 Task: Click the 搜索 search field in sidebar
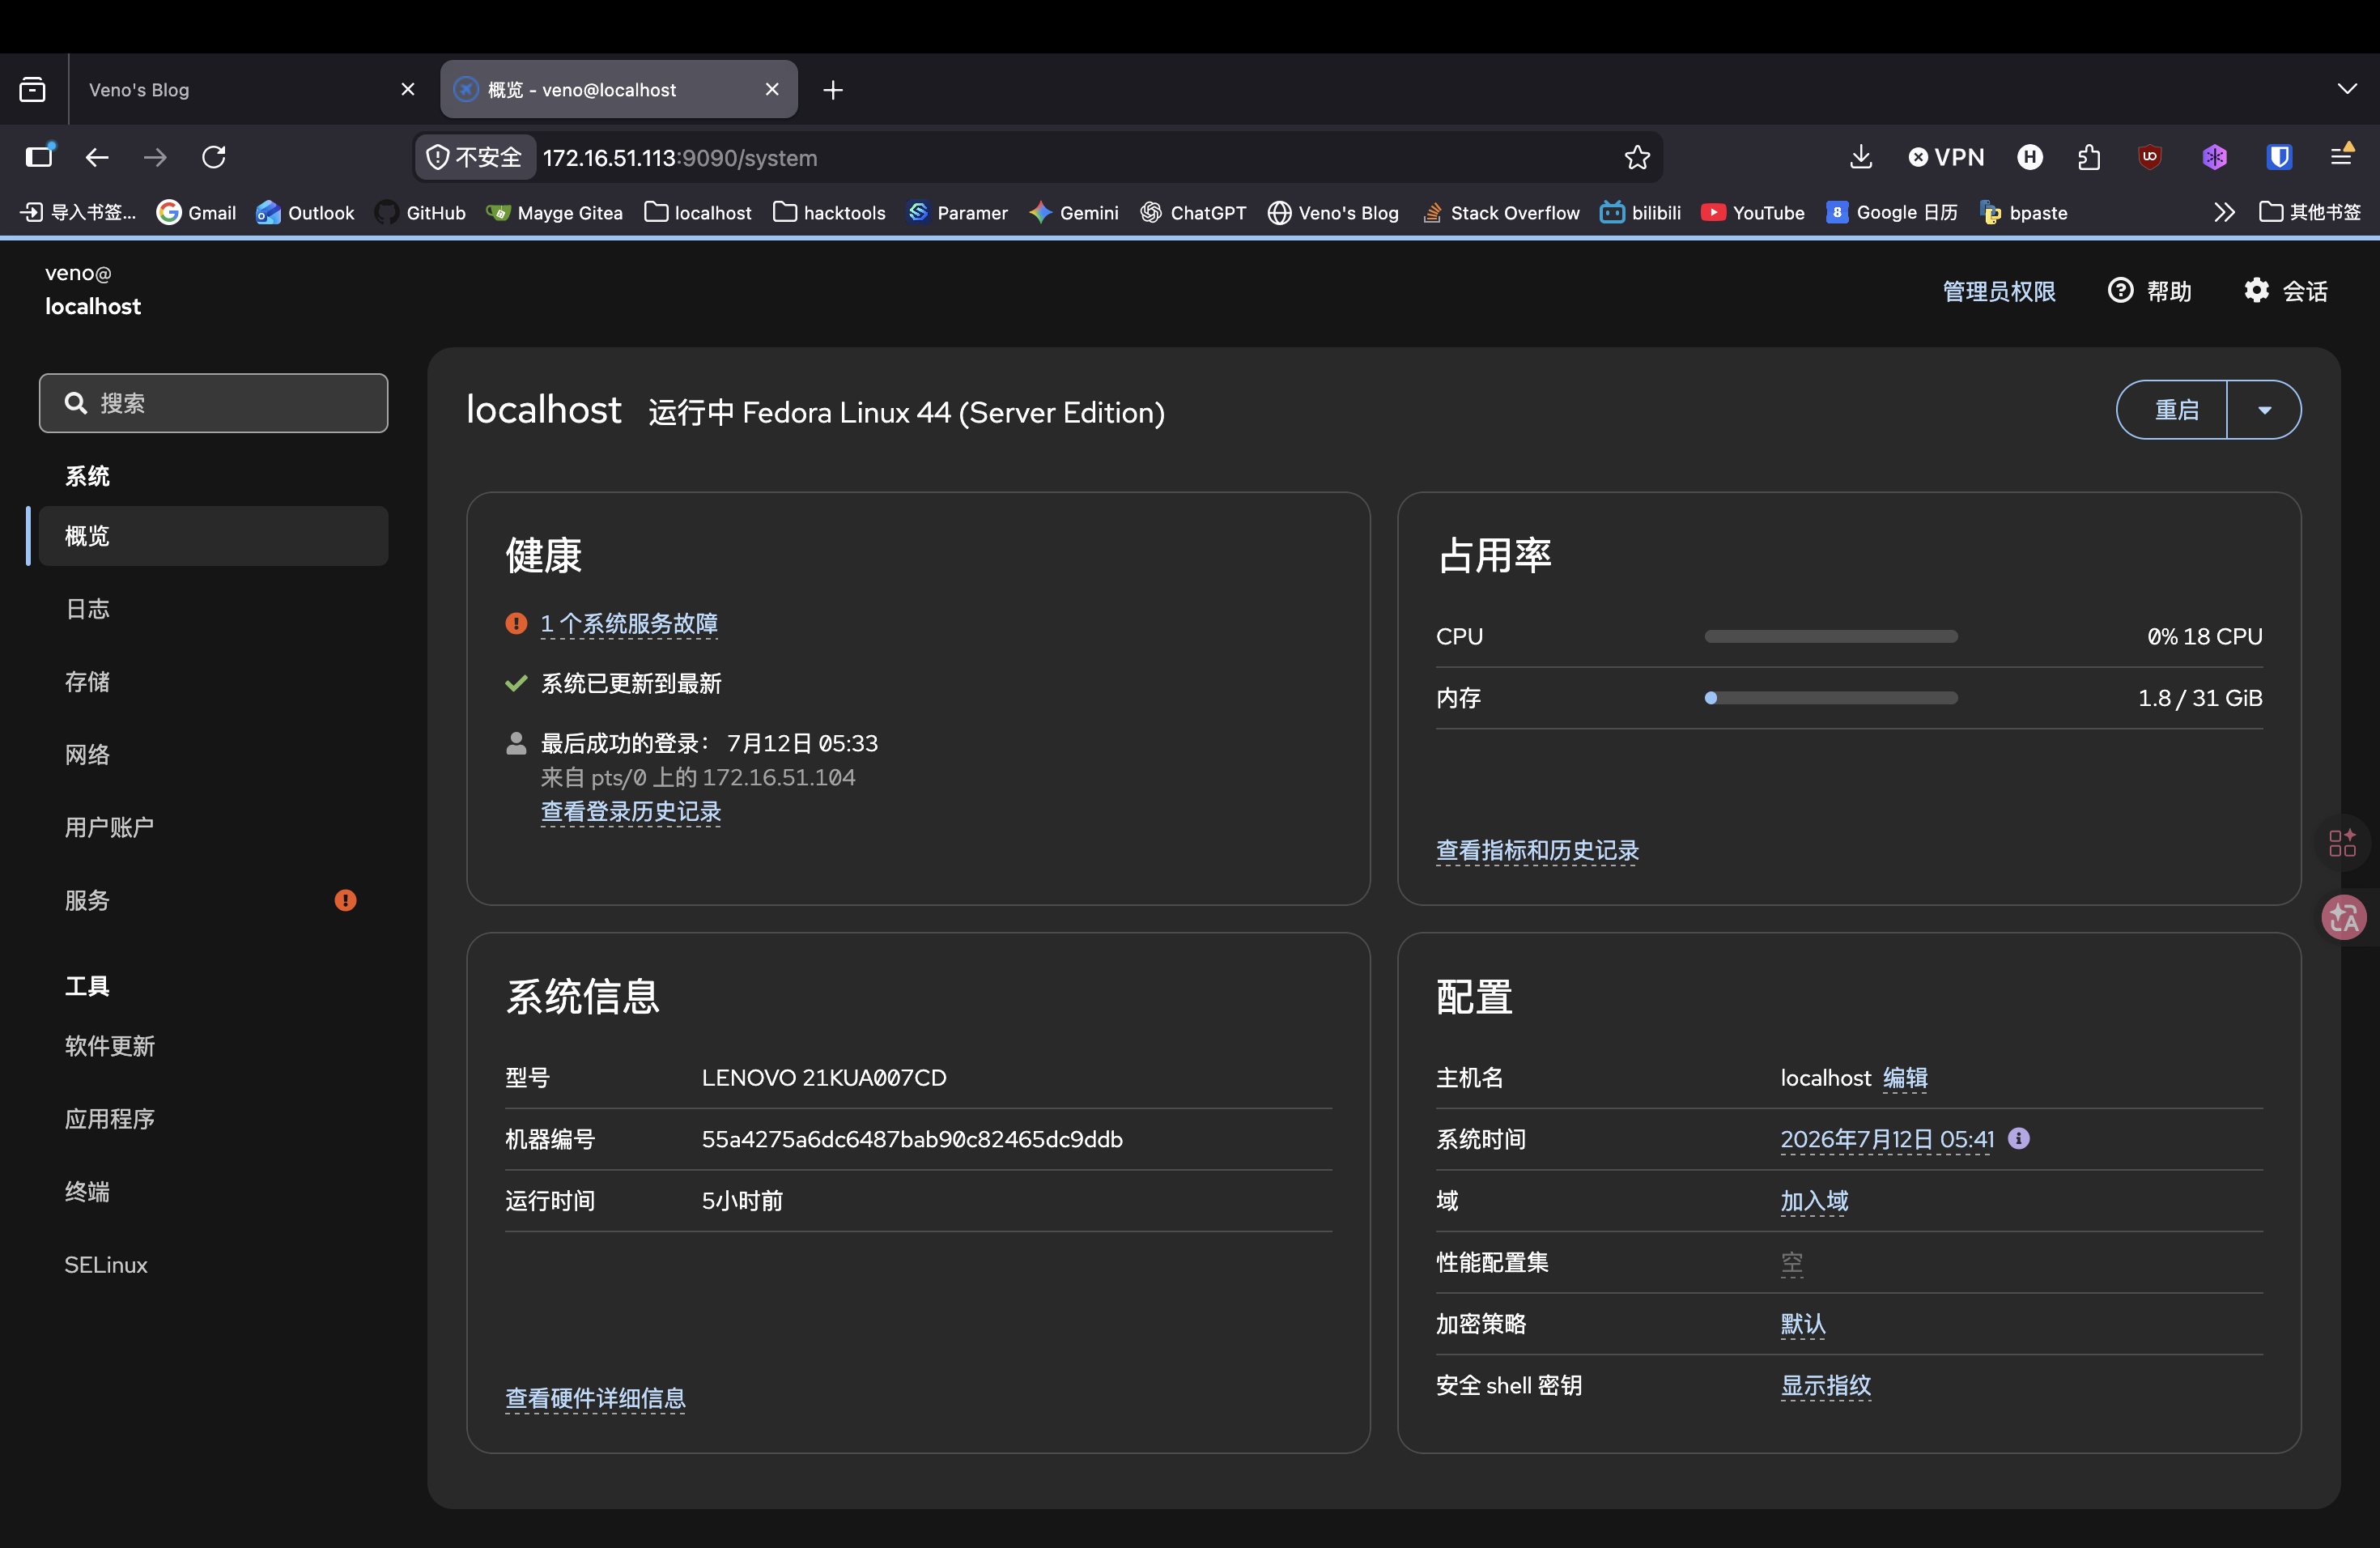(x=213, y=403)
